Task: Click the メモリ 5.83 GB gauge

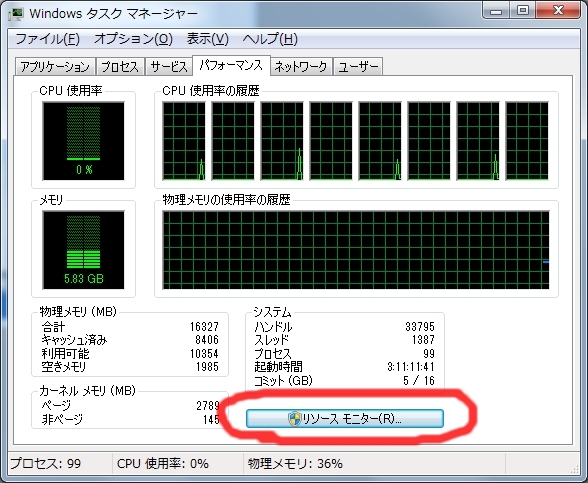Action: [83, 250]
